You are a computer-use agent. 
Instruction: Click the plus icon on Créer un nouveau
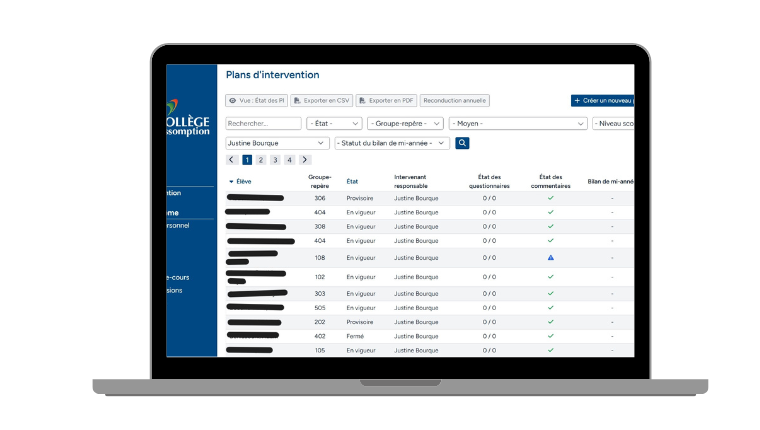coord(577,101)
